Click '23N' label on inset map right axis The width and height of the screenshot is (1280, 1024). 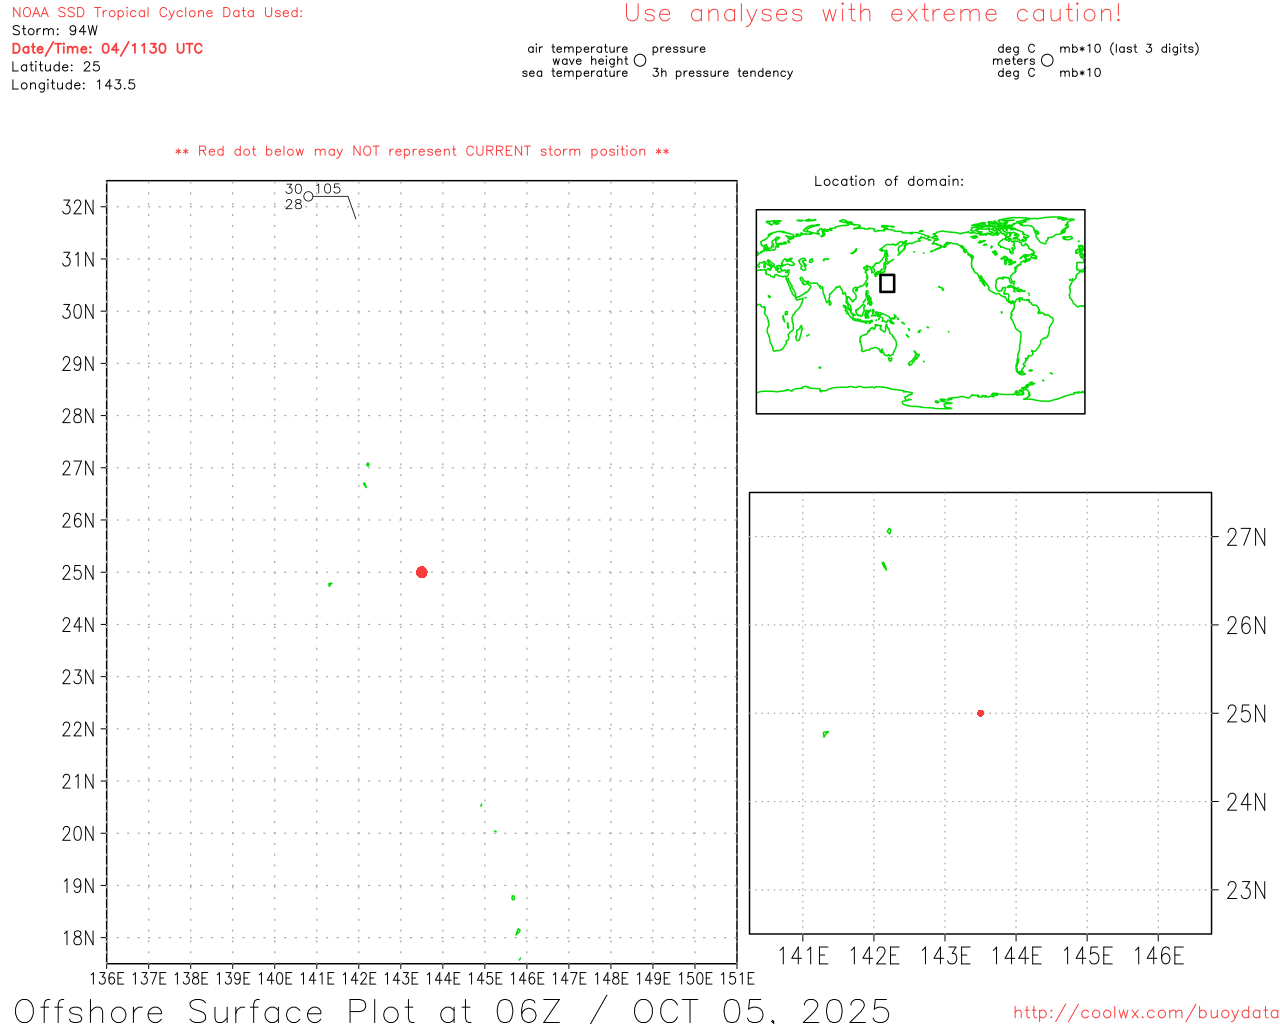[x=1246, y=891]
